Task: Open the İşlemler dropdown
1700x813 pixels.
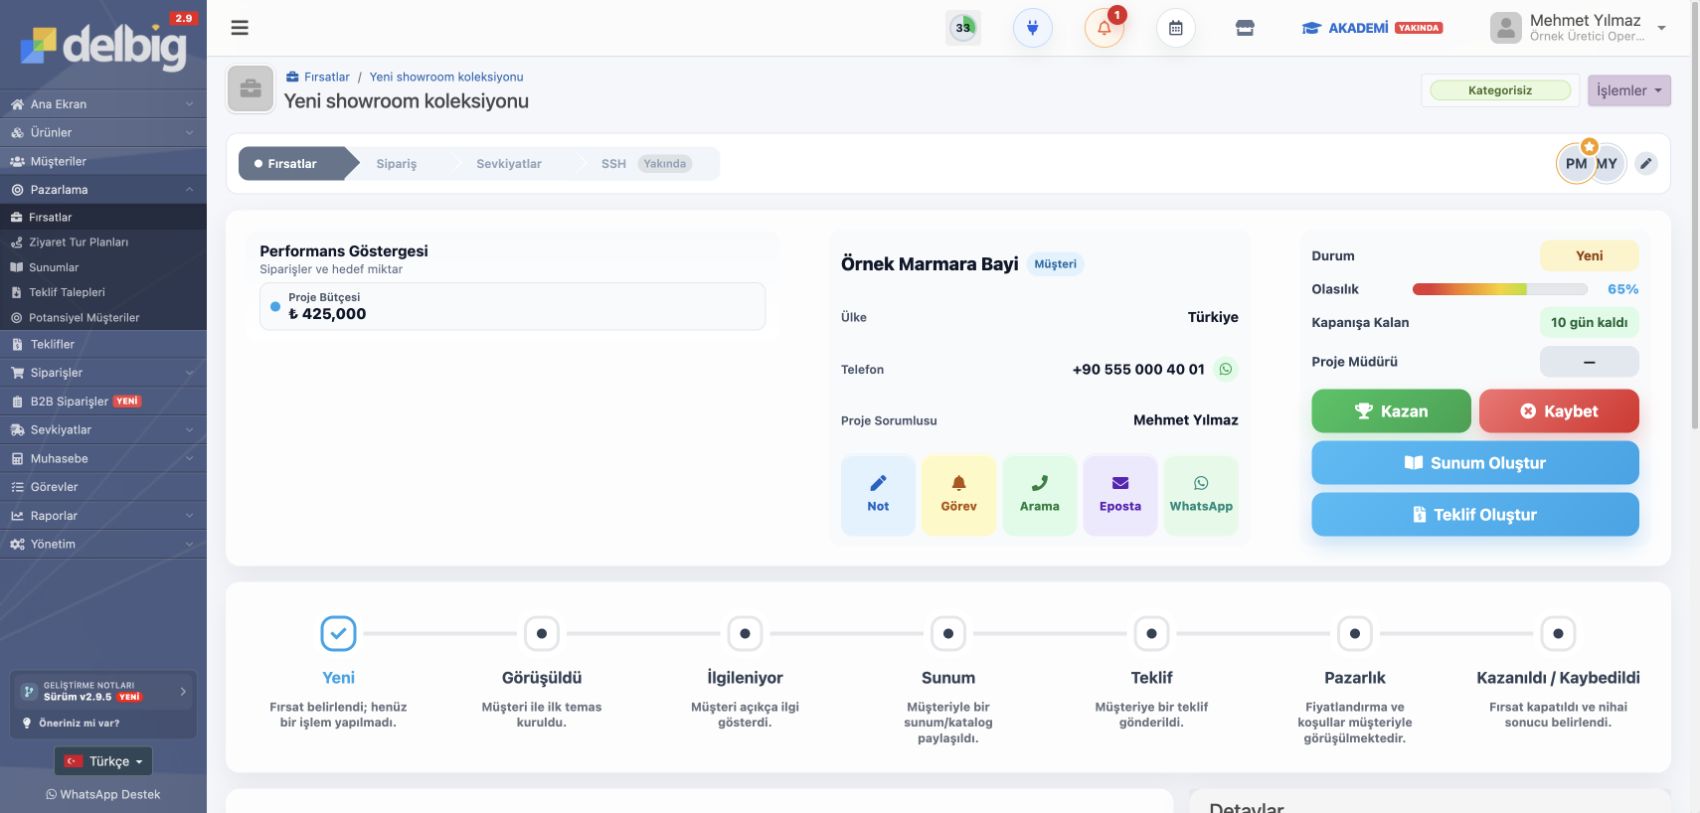Action: click(x=1629, y=90)
